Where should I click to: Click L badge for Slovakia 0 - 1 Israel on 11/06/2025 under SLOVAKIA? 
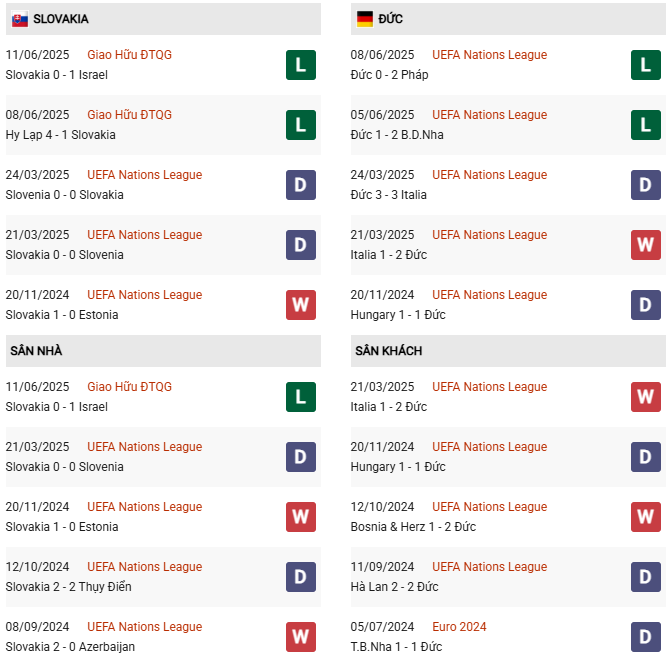click(x=301, y=65)
